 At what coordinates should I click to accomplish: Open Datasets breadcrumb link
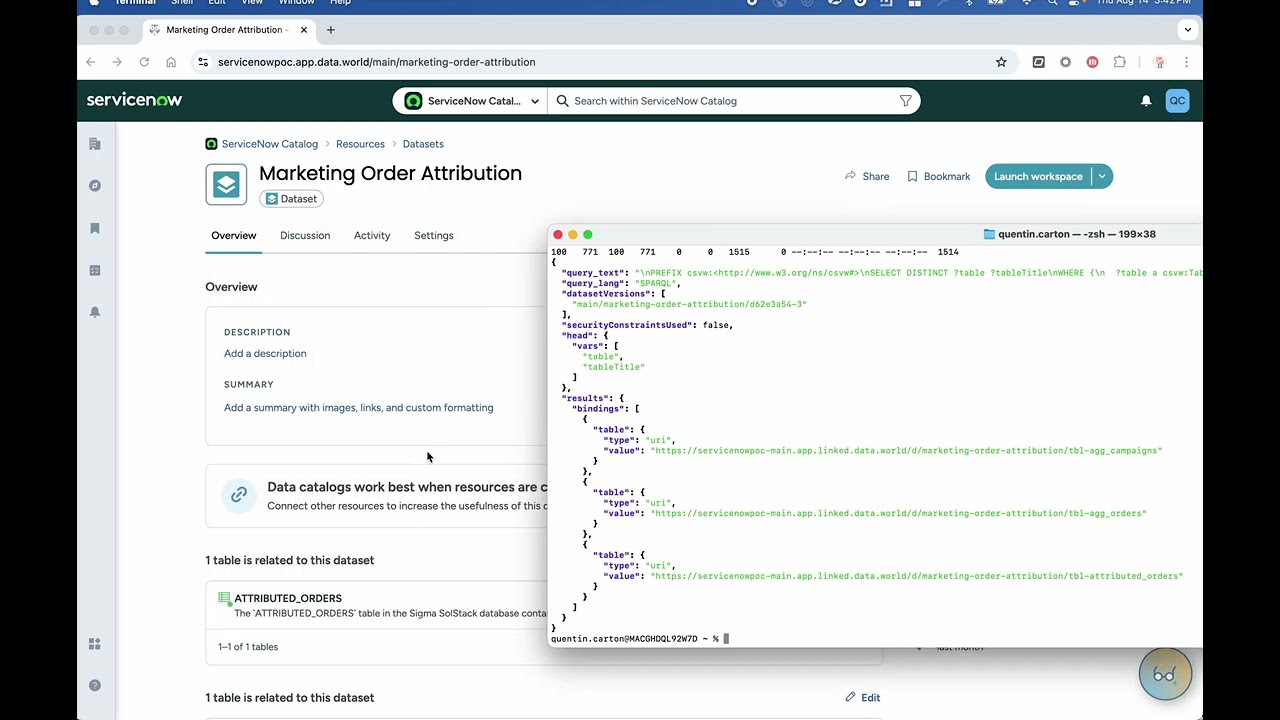[x=423, y=144]
